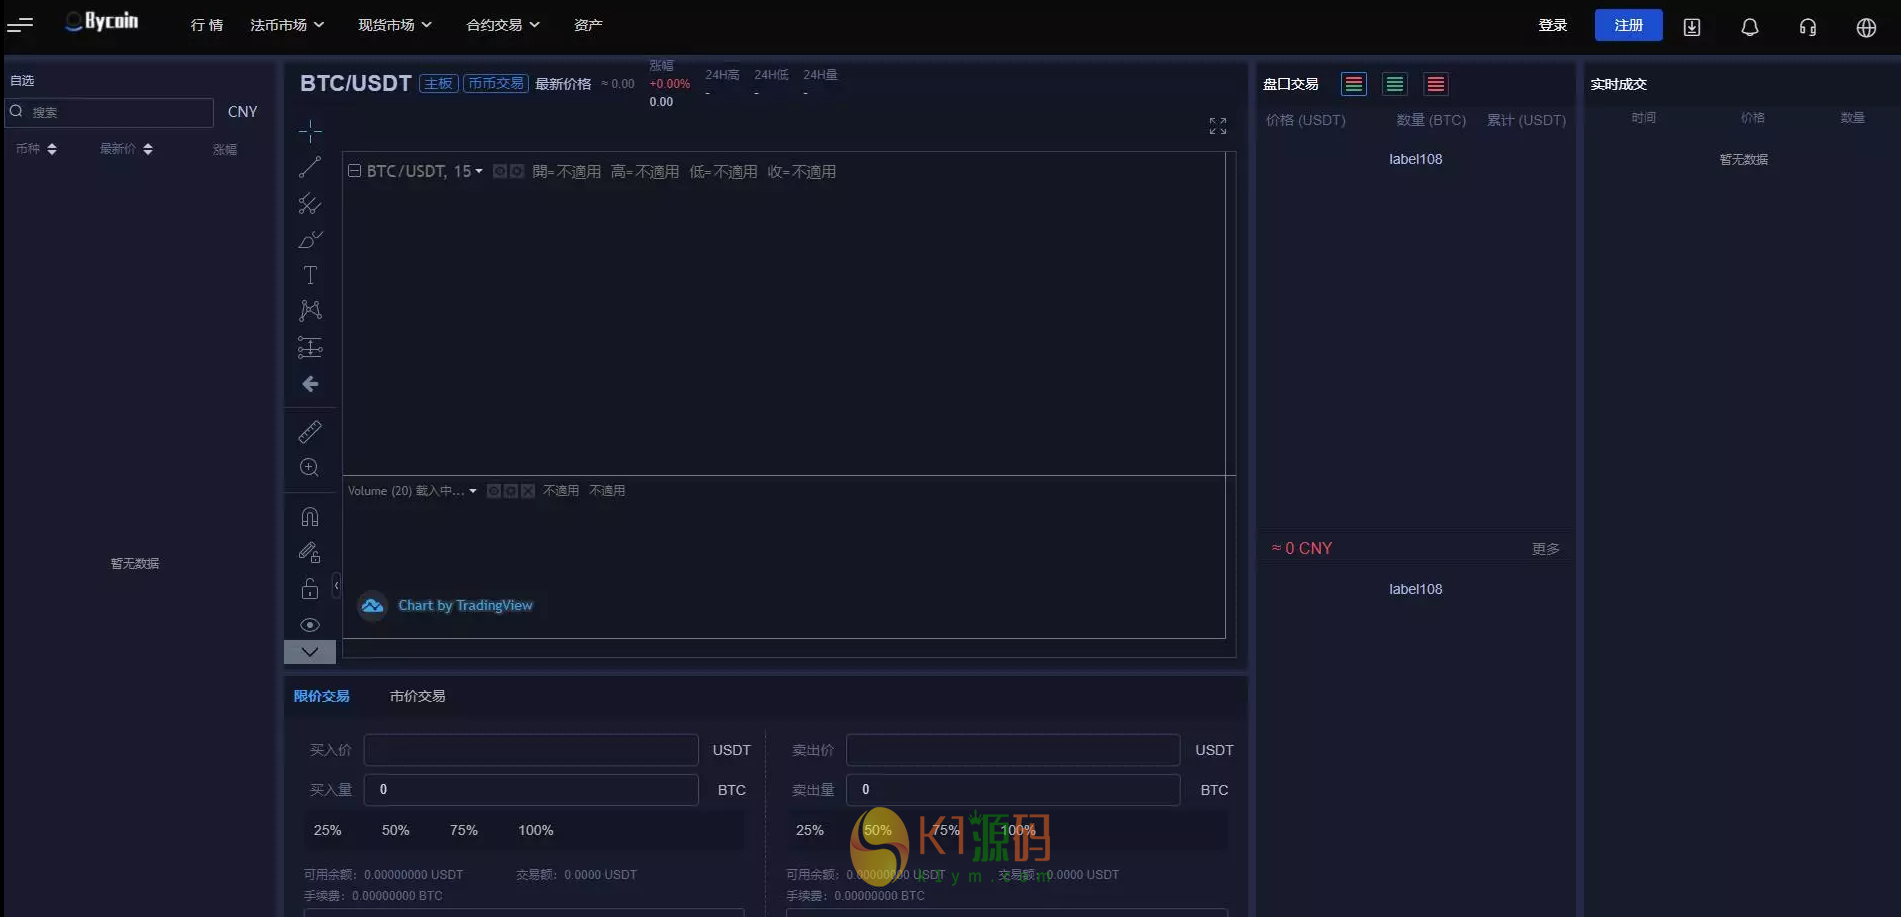Viewport: 1901px width, 917px height.
Task: Toggle hide all drawings eye icon
Action: coord(310,625)
